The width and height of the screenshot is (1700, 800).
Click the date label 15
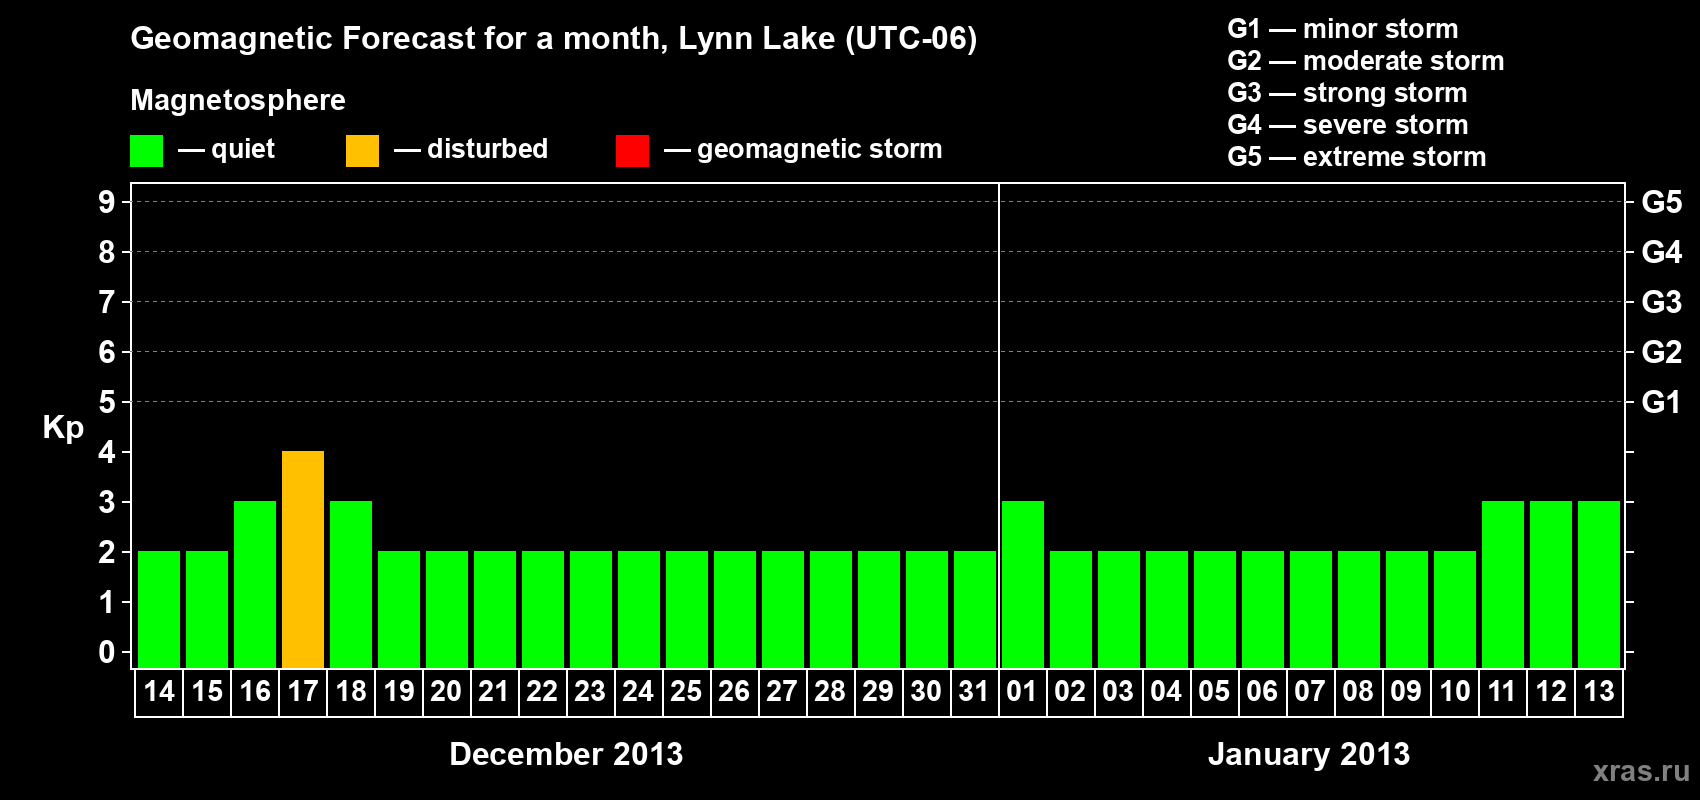[x=207, y=691]
